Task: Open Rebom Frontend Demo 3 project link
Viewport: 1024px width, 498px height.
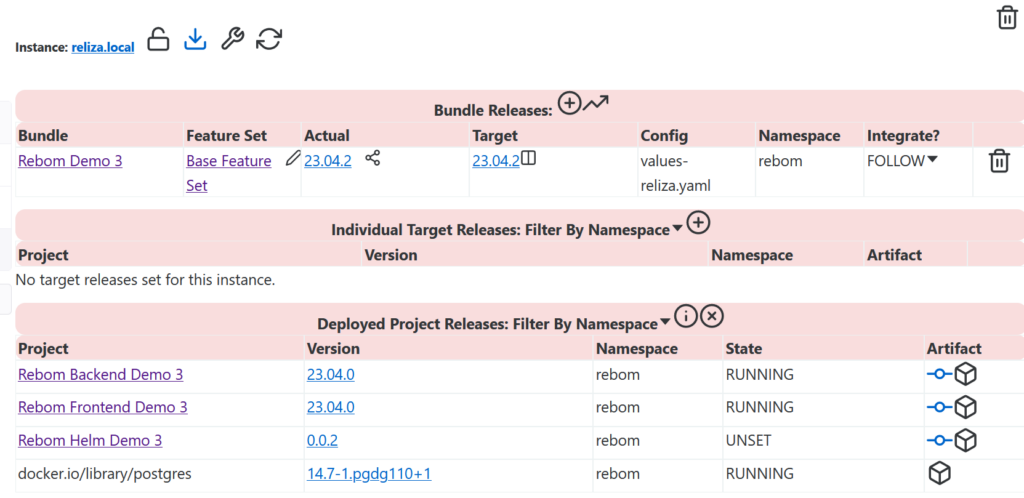Action: point(103,407)
